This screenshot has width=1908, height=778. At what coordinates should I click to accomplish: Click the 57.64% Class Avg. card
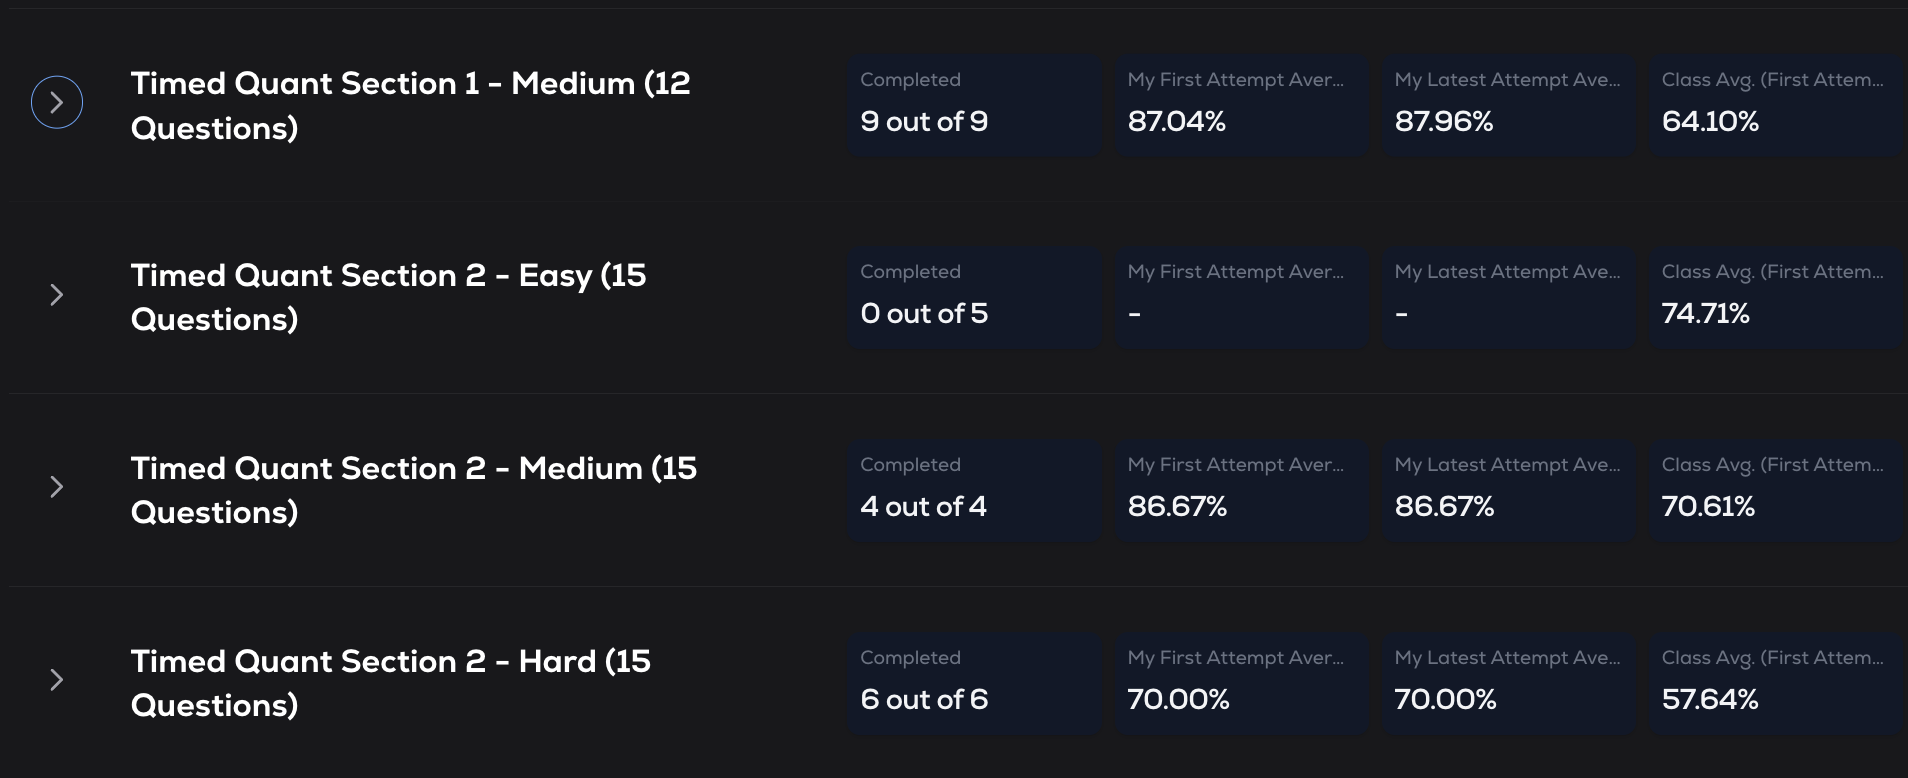click(1776, 683)
